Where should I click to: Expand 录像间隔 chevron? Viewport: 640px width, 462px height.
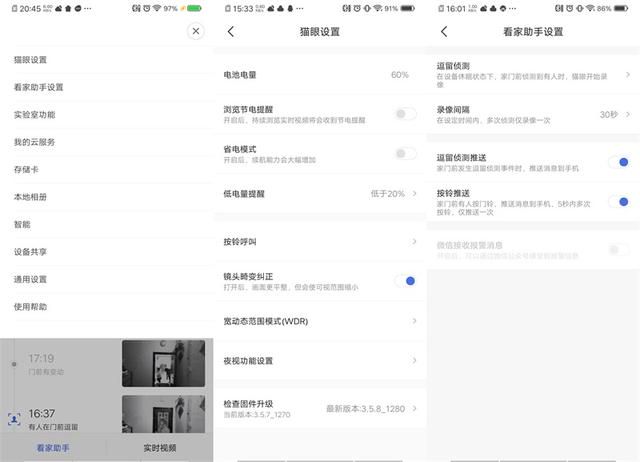click(x=628, y=114)
